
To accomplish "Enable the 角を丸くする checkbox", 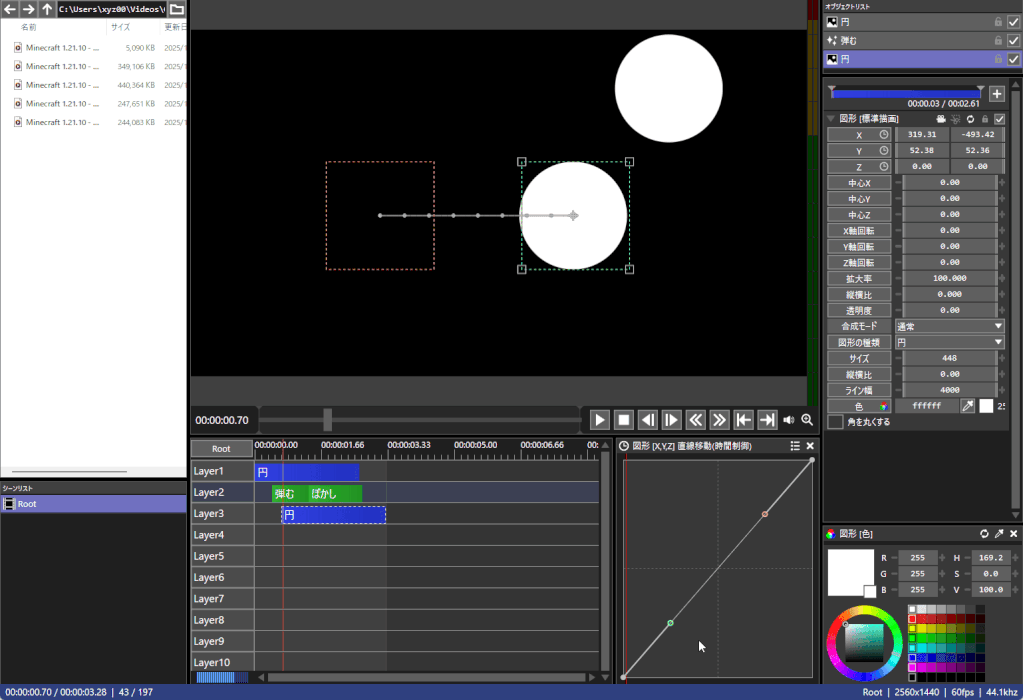I will click(835, 422).
